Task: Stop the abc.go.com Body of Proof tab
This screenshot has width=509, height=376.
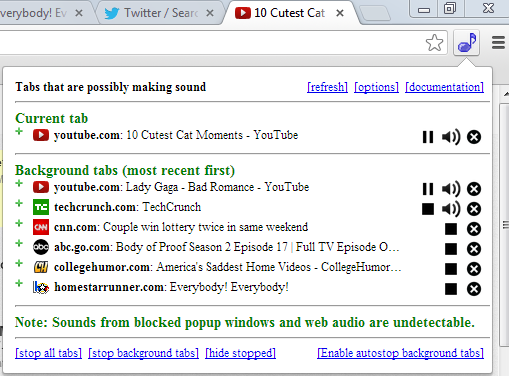Action: (451, 249)
